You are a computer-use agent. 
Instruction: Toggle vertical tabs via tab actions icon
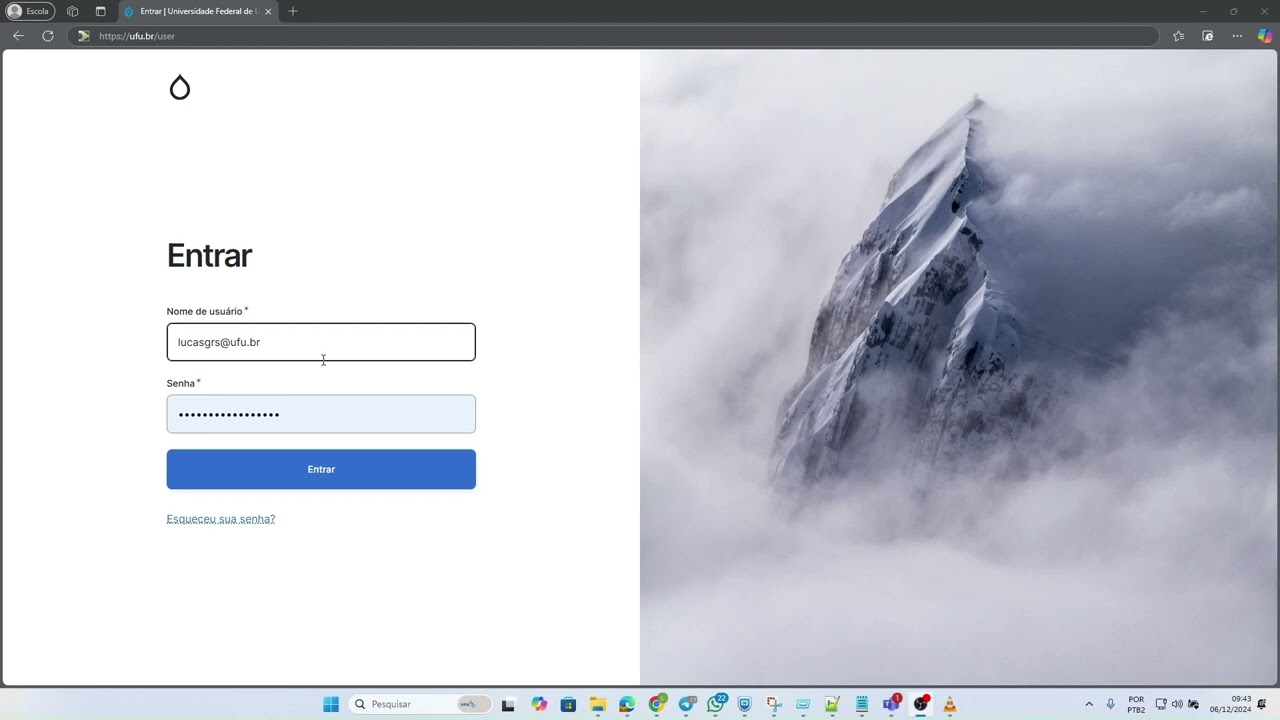click(100, 11)
